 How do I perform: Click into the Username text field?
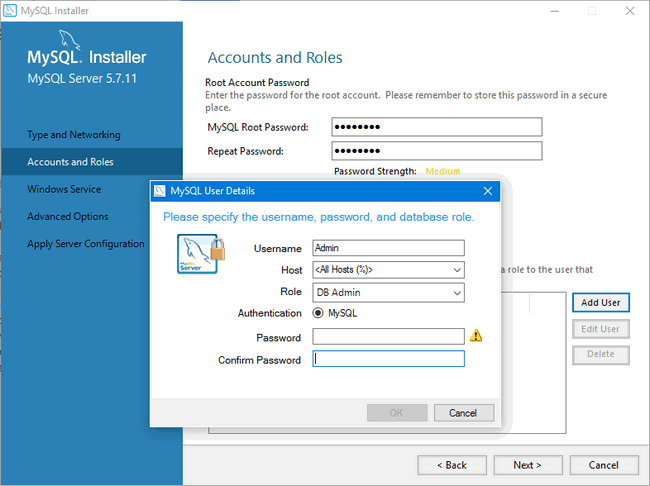[x=388, y=248]
